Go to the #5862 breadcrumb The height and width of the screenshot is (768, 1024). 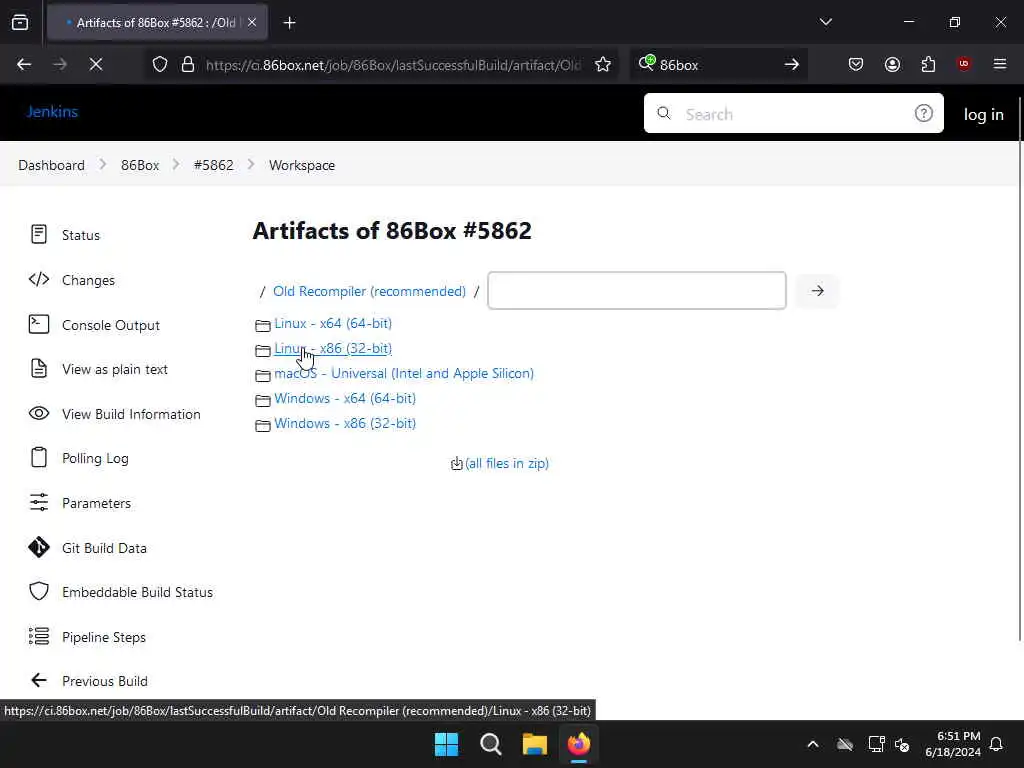(x=214, y=165)
